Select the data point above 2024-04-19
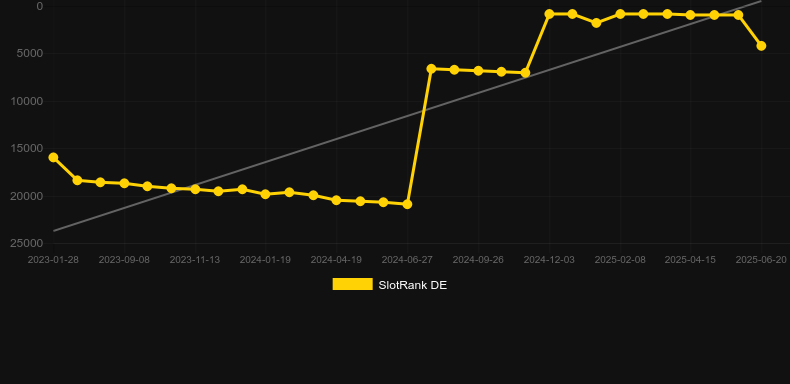 pyautogui.click(x=337, y=200)
